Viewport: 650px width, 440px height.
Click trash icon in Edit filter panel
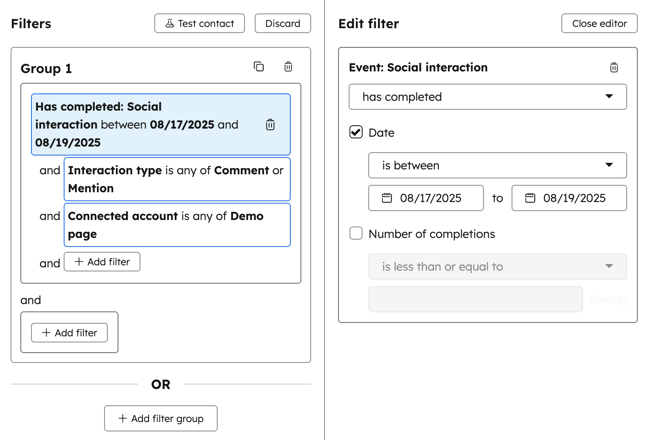pos(614,68)
